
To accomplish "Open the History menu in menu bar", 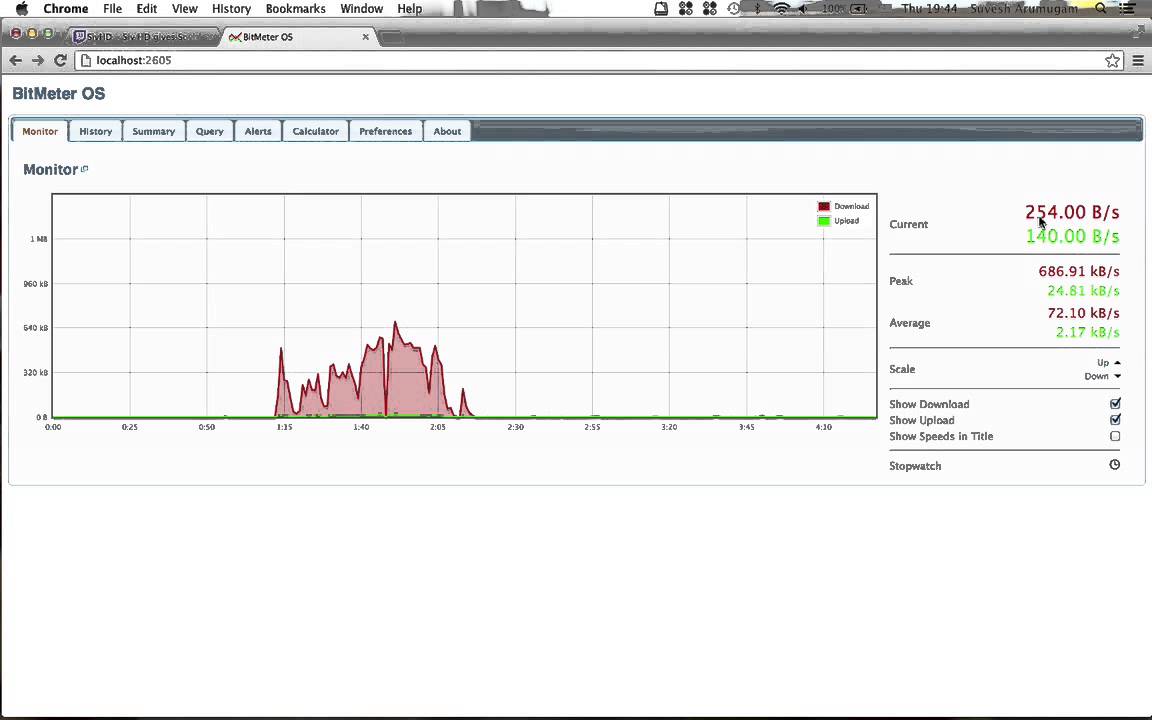I will (231, 9).
